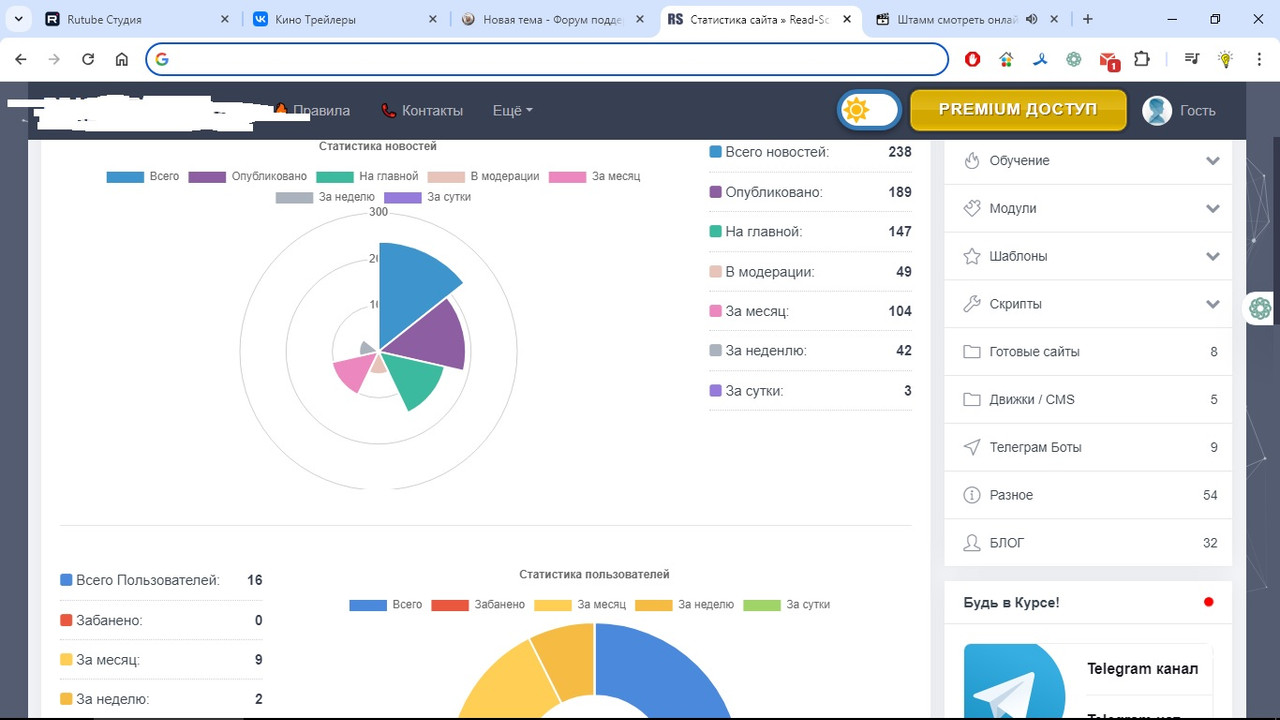This screenshot has width=1280, height=720.
Task: Switch to the Rutube Студия tab
Action: (139, 19)
